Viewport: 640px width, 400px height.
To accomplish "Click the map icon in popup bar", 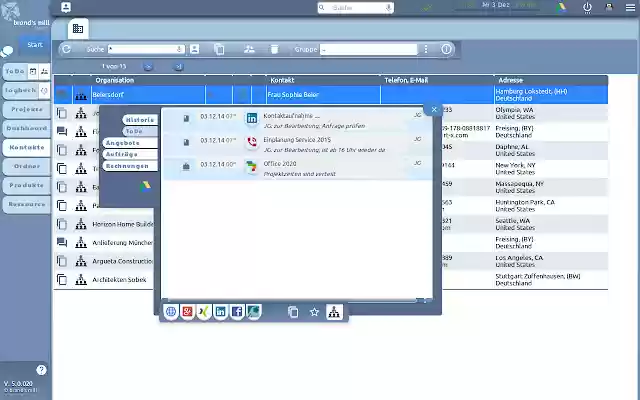I will pos(253,312).
